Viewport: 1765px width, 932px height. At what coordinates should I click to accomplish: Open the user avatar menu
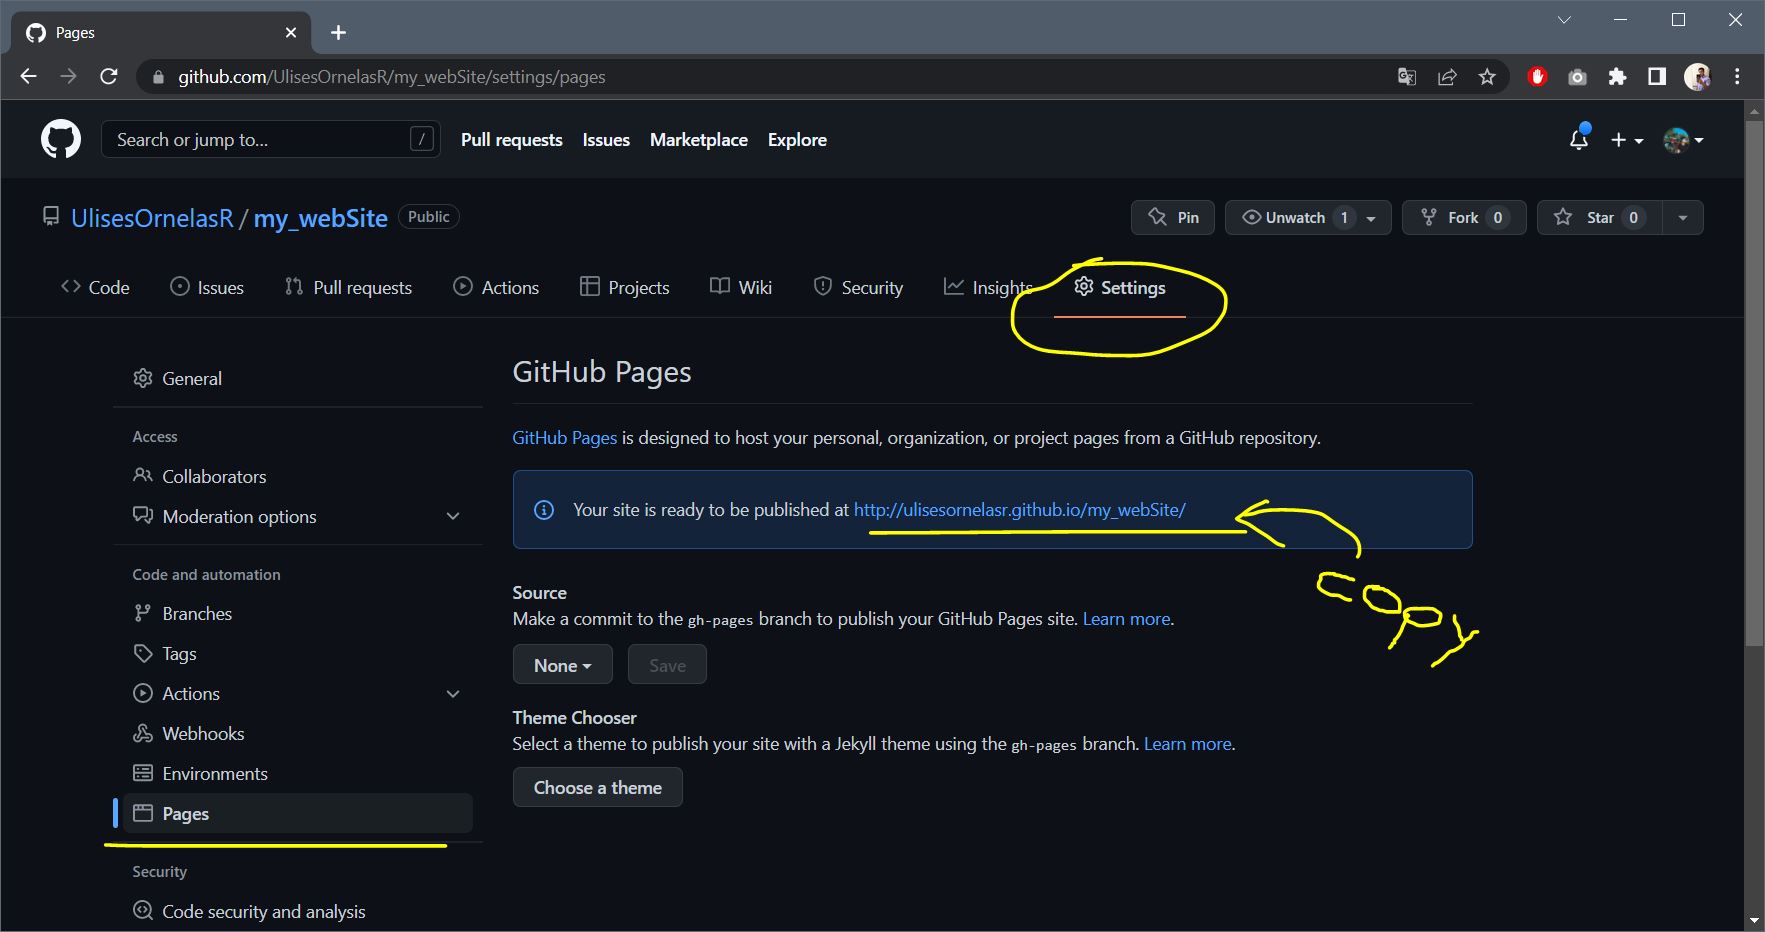click(1683, 140)
